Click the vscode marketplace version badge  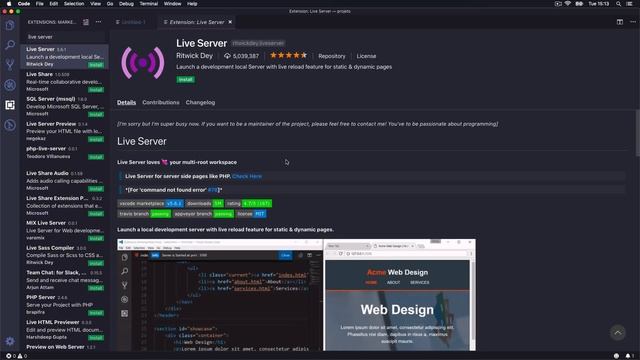151,203
